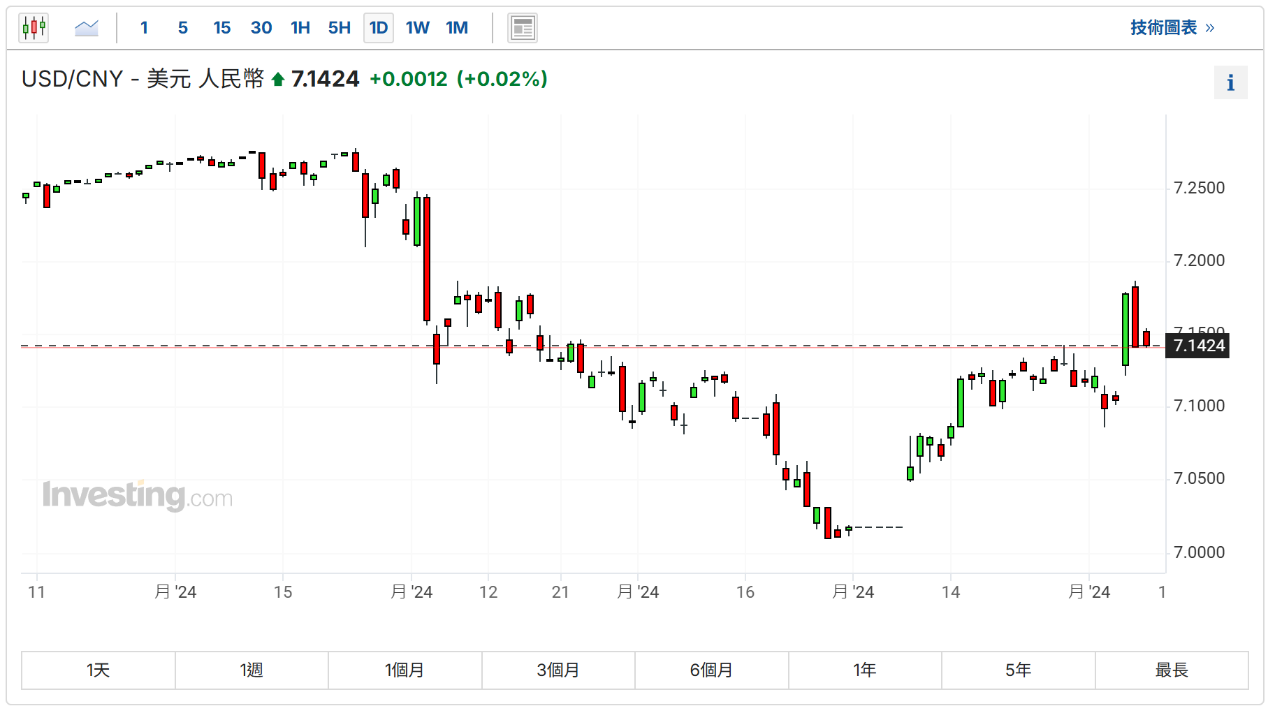Click the 7.1424 current price label
The image size is (1268, 713).
pyautogui.click(x=1199, y=346)
